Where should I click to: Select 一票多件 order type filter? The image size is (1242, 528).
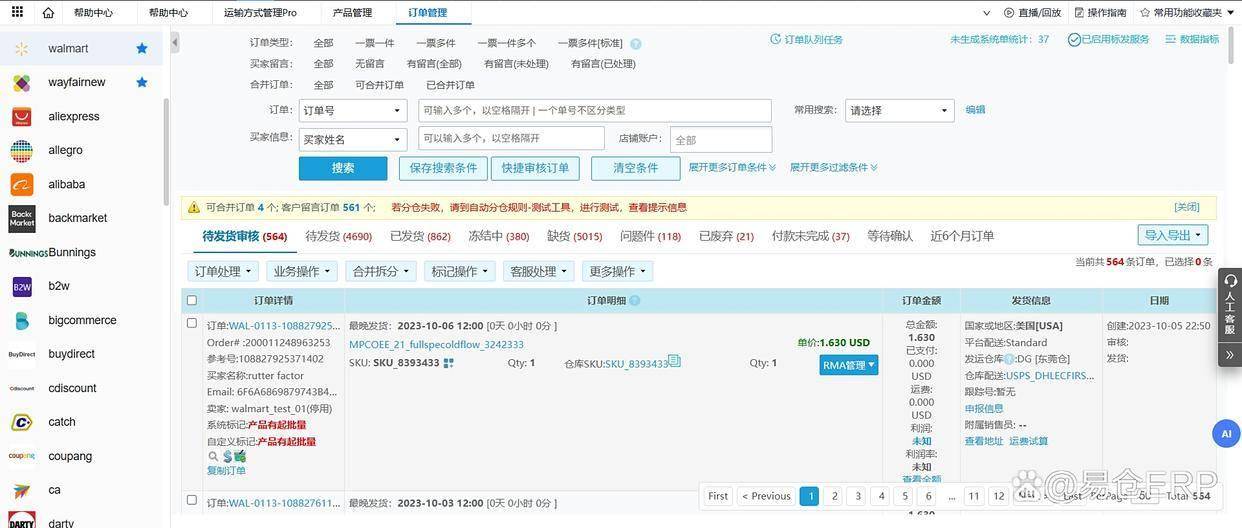pyautogui.click(x=436, y=43)
